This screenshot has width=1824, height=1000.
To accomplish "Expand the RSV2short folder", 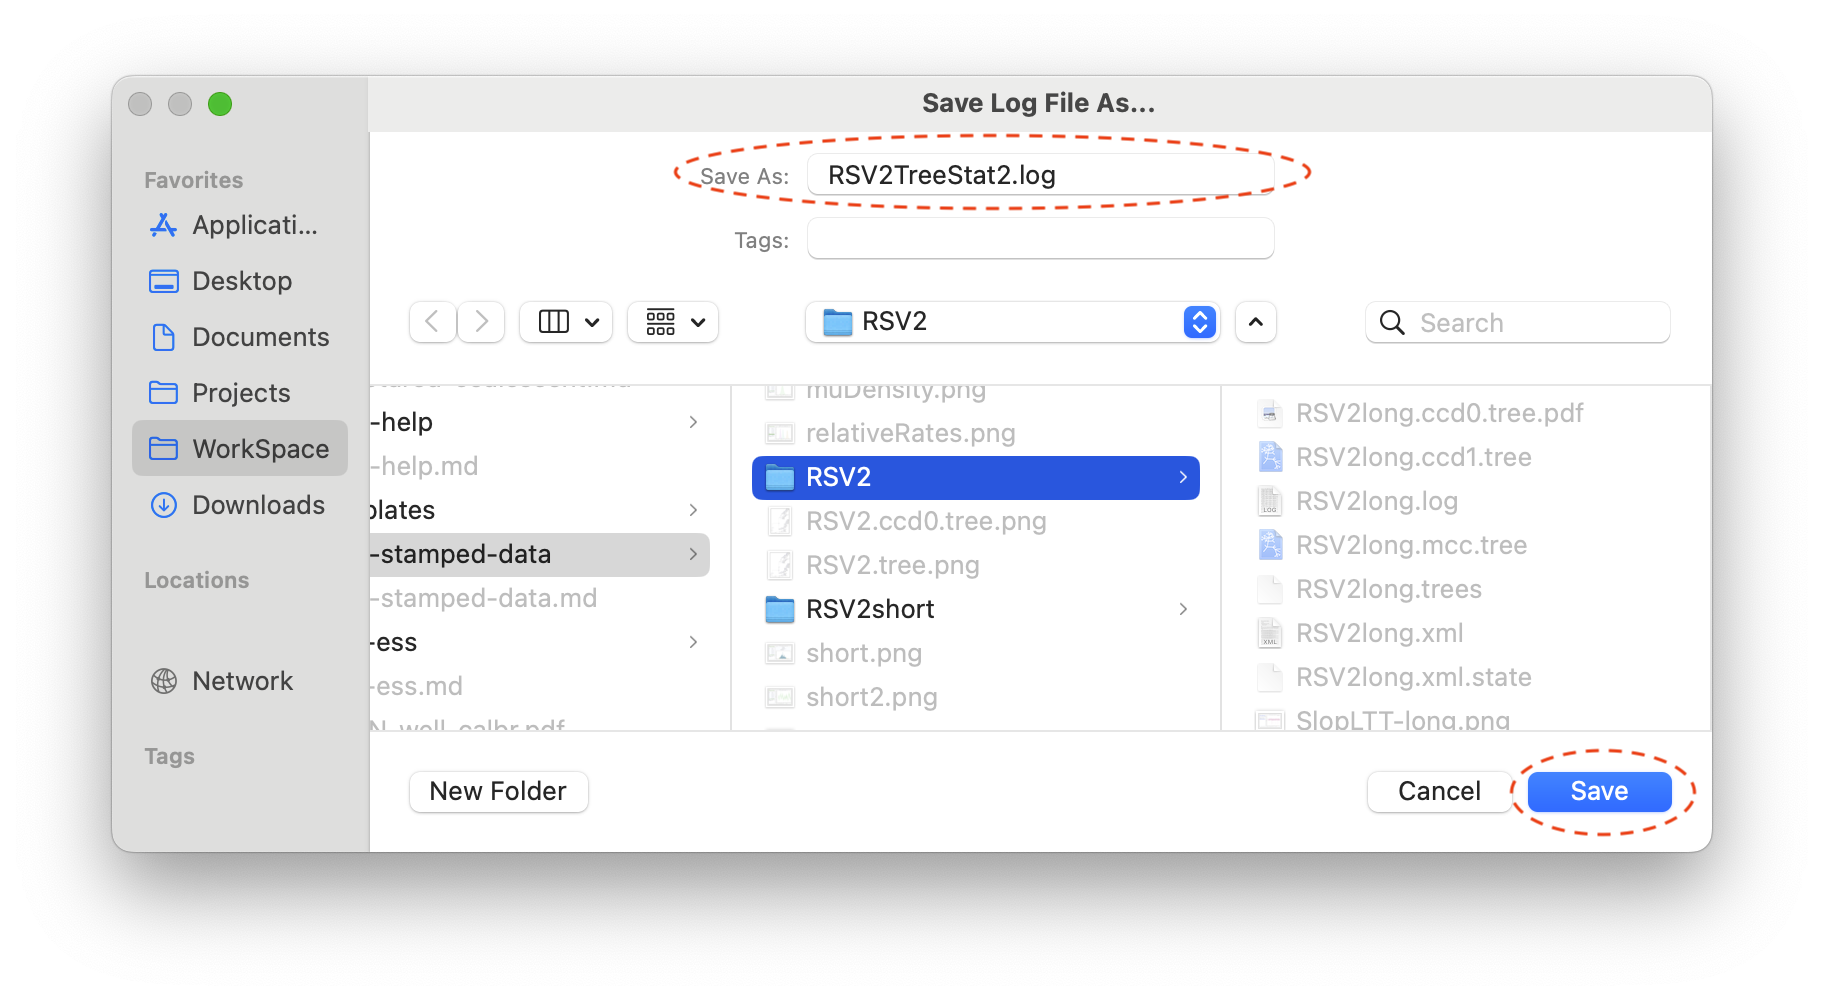I will click(x=975, y=609).
